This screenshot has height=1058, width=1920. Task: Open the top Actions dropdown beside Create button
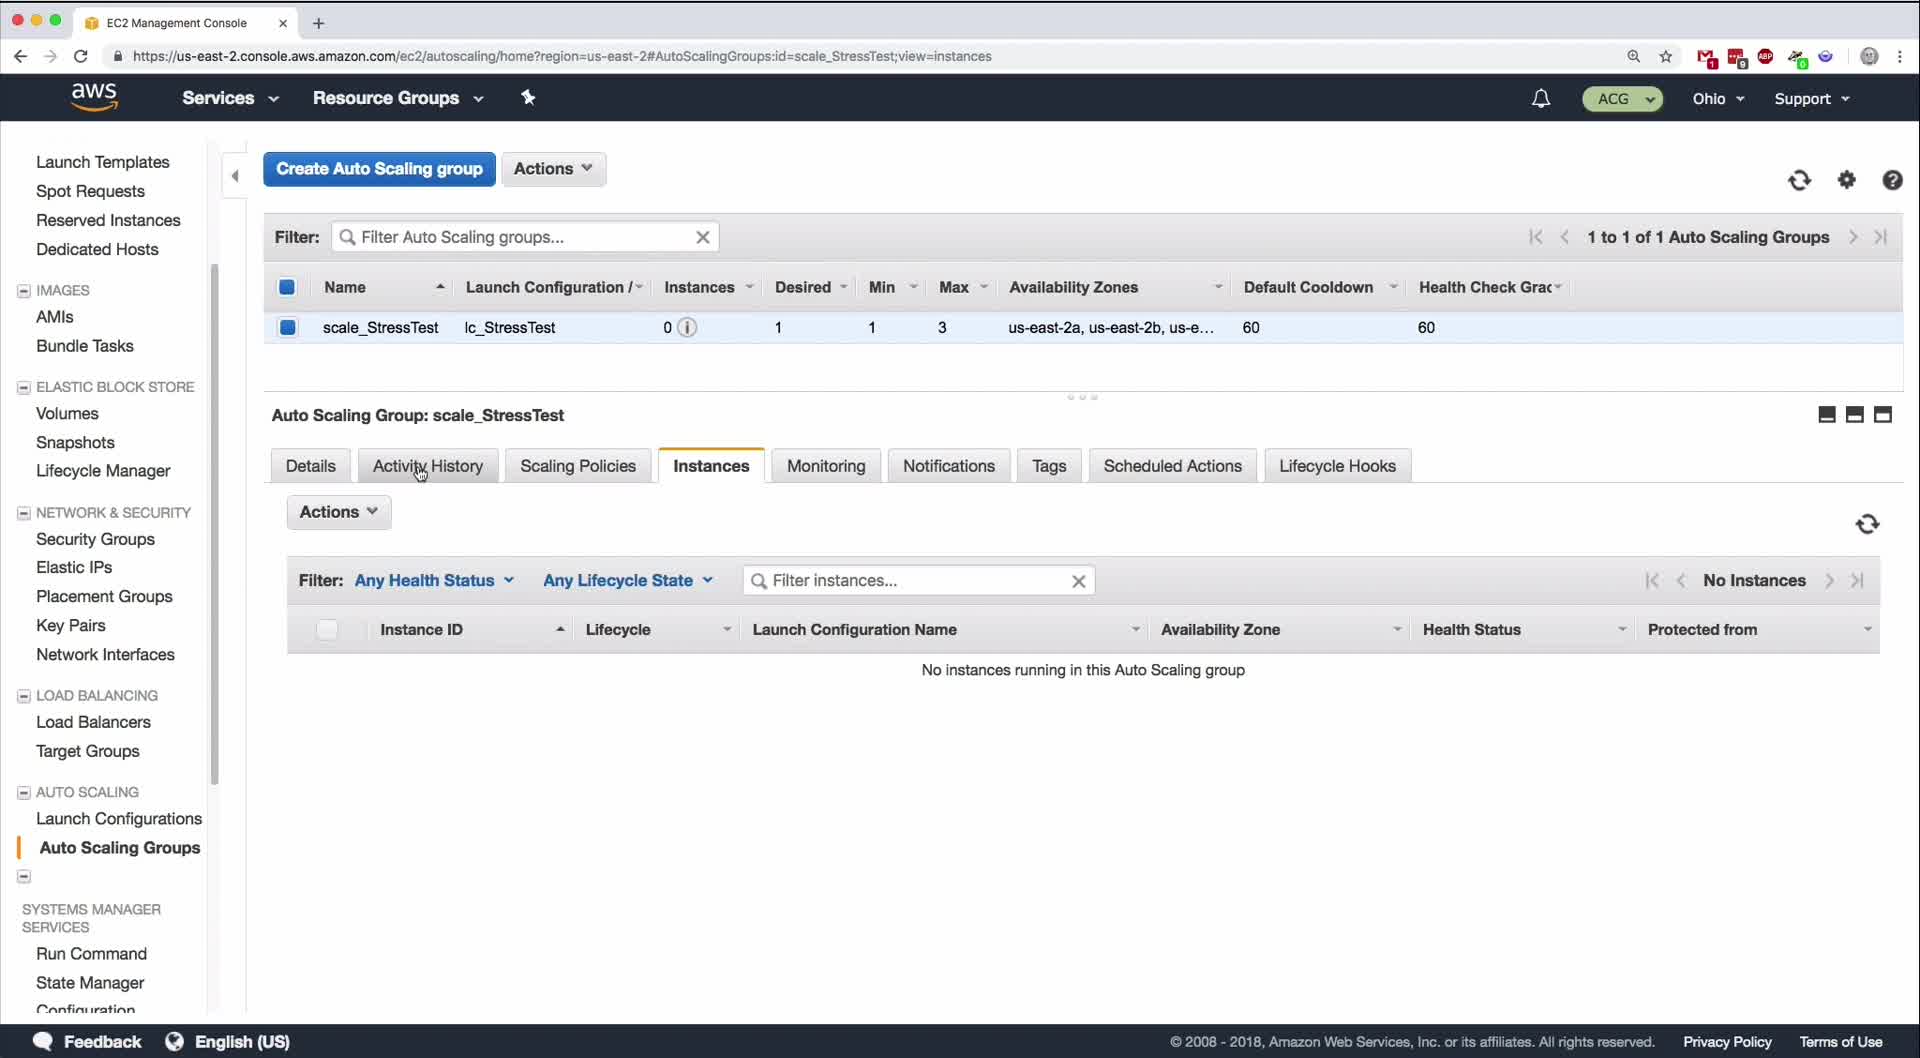pyautogui.click(x=553, y=169)
